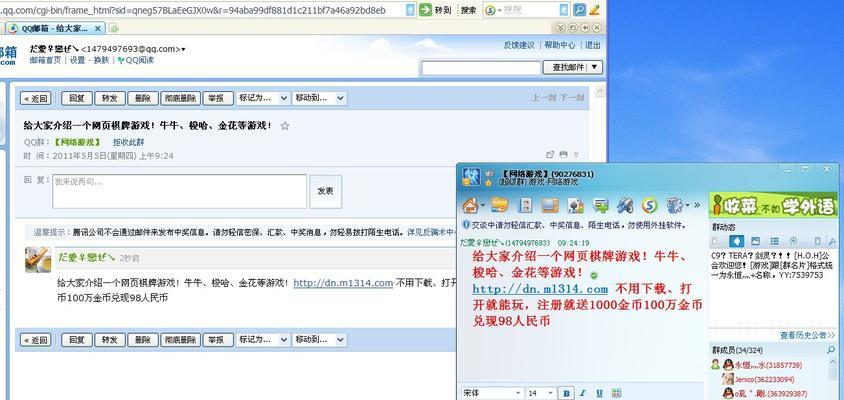Click the QQ group avatar in chat title
The height and width of the screenshot is (400, 844).
pyautogui.click(x=471, y=177)
